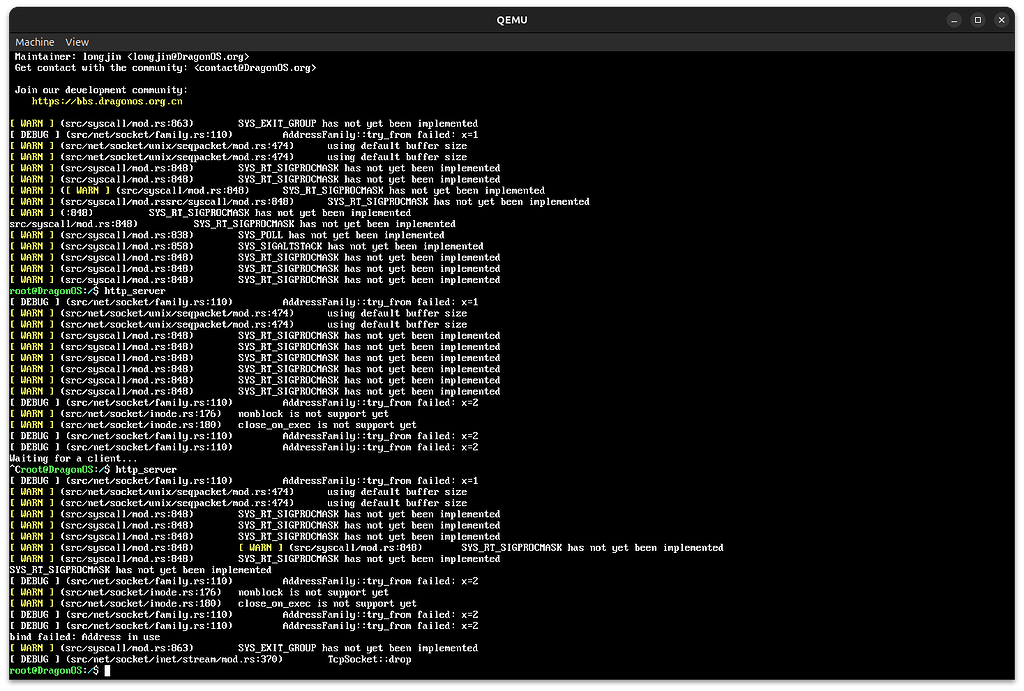
Task: Open the View menu
Action: (x=77, y=42)
